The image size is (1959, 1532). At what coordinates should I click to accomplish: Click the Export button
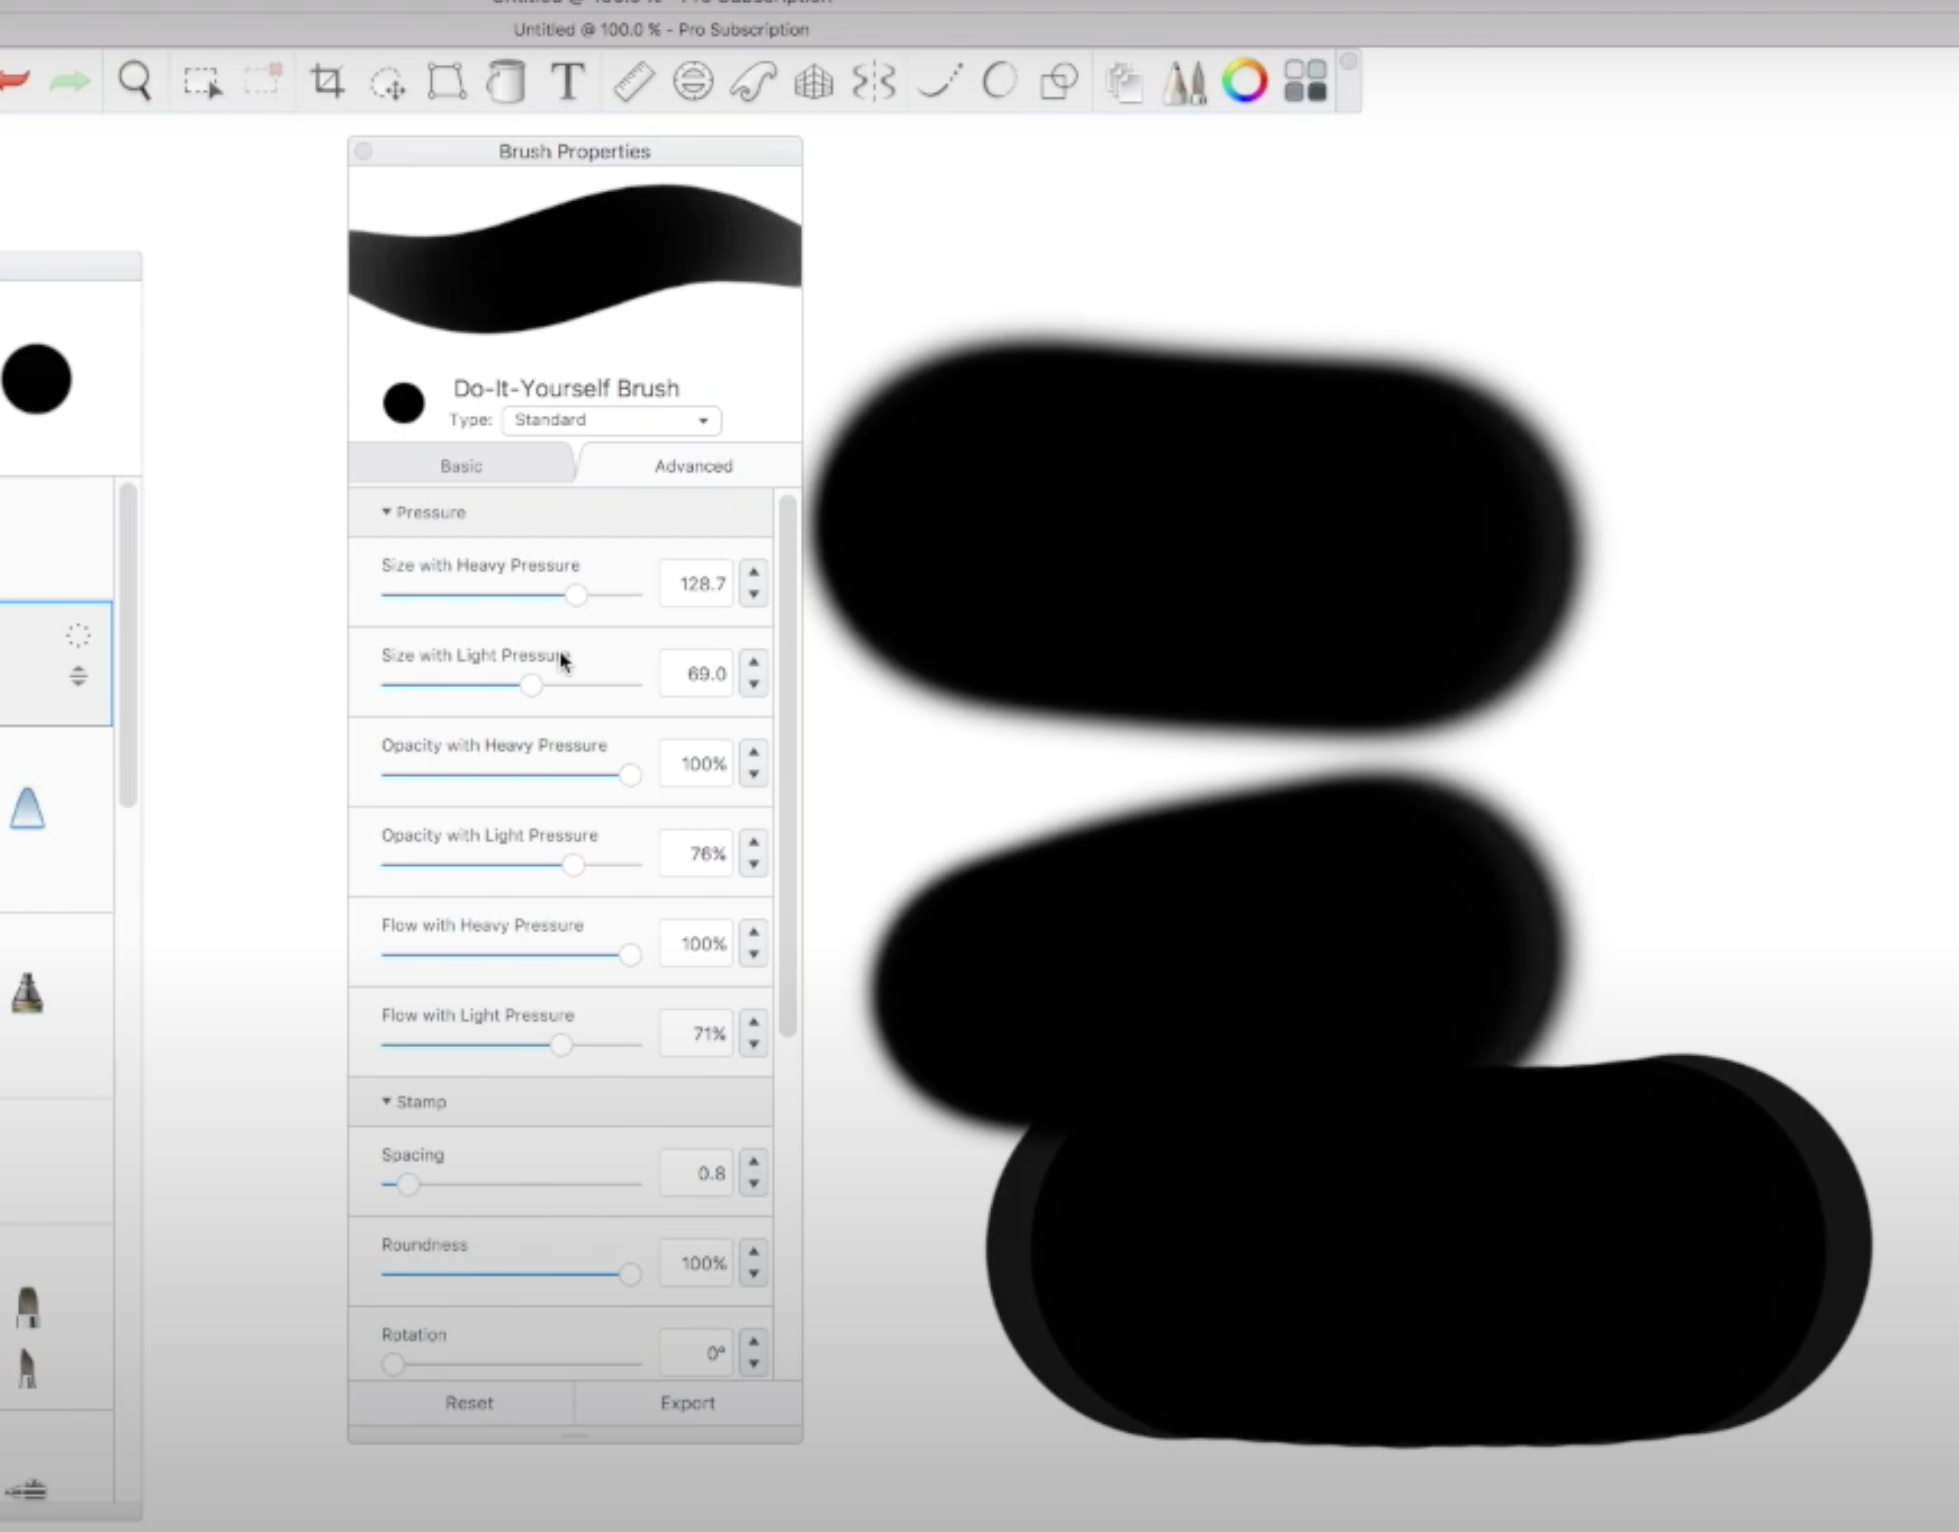click(687, 1403)
